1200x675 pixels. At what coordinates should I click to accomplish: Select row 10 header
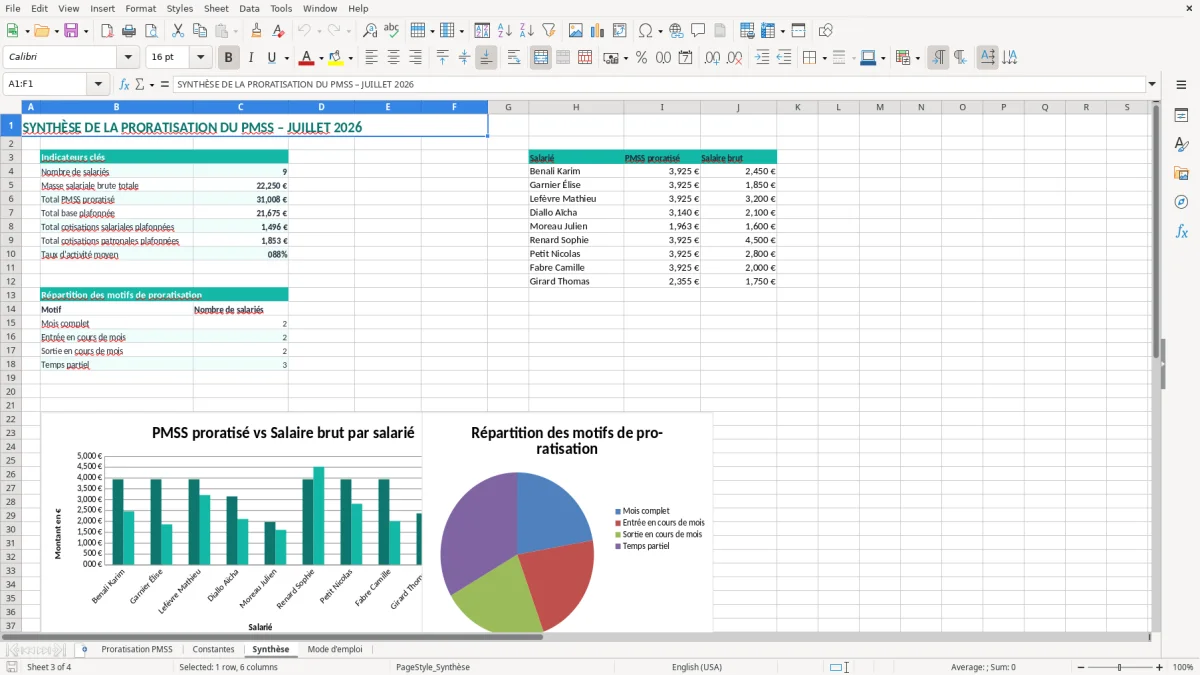point(11,254)
